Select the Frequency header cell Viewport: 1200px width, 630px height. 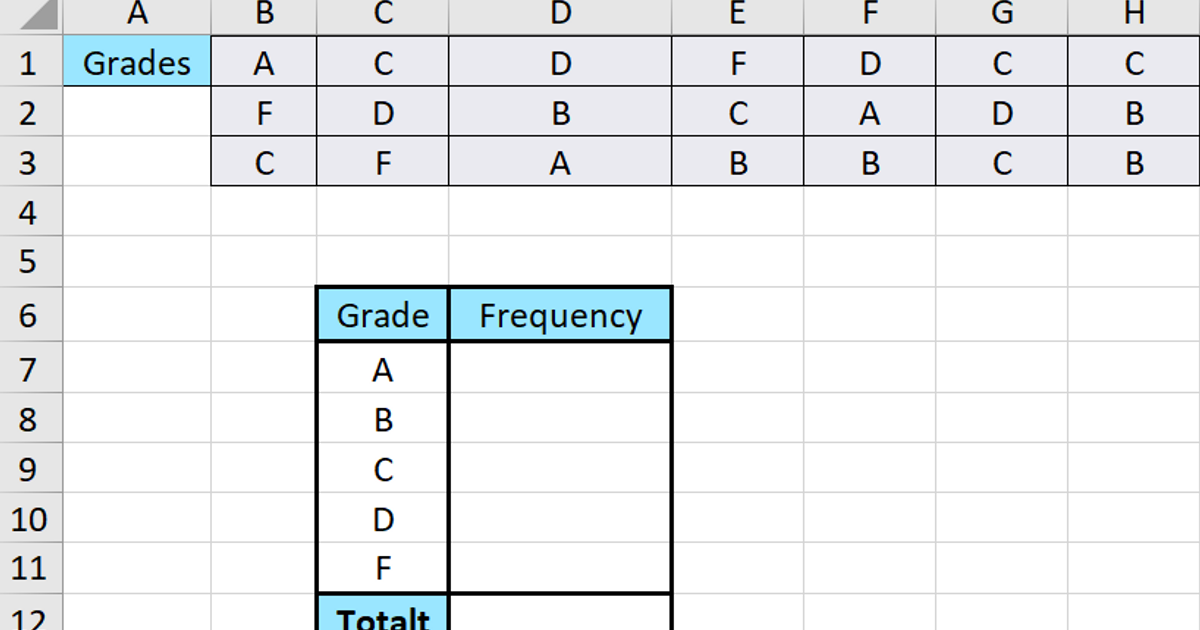560,314
